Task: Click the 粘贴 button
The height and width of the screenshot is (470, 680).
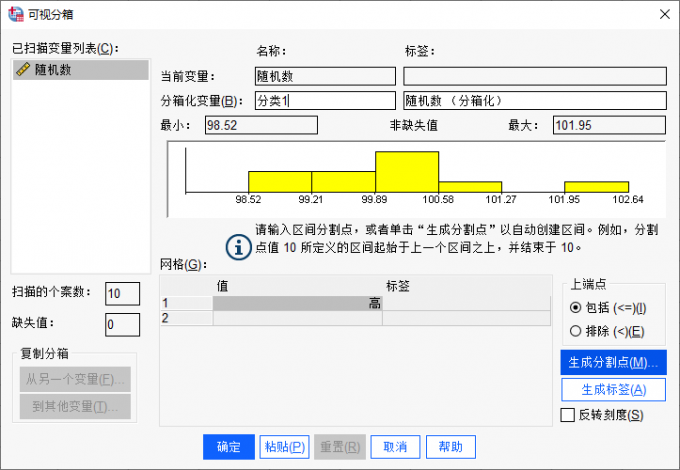Action: pos(284,447)
